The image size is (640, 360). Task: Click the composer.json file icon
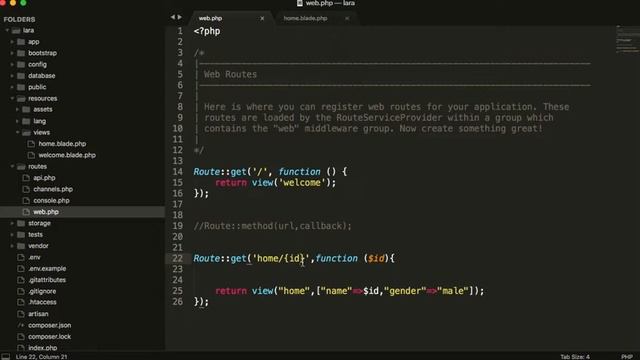point(21,325)
